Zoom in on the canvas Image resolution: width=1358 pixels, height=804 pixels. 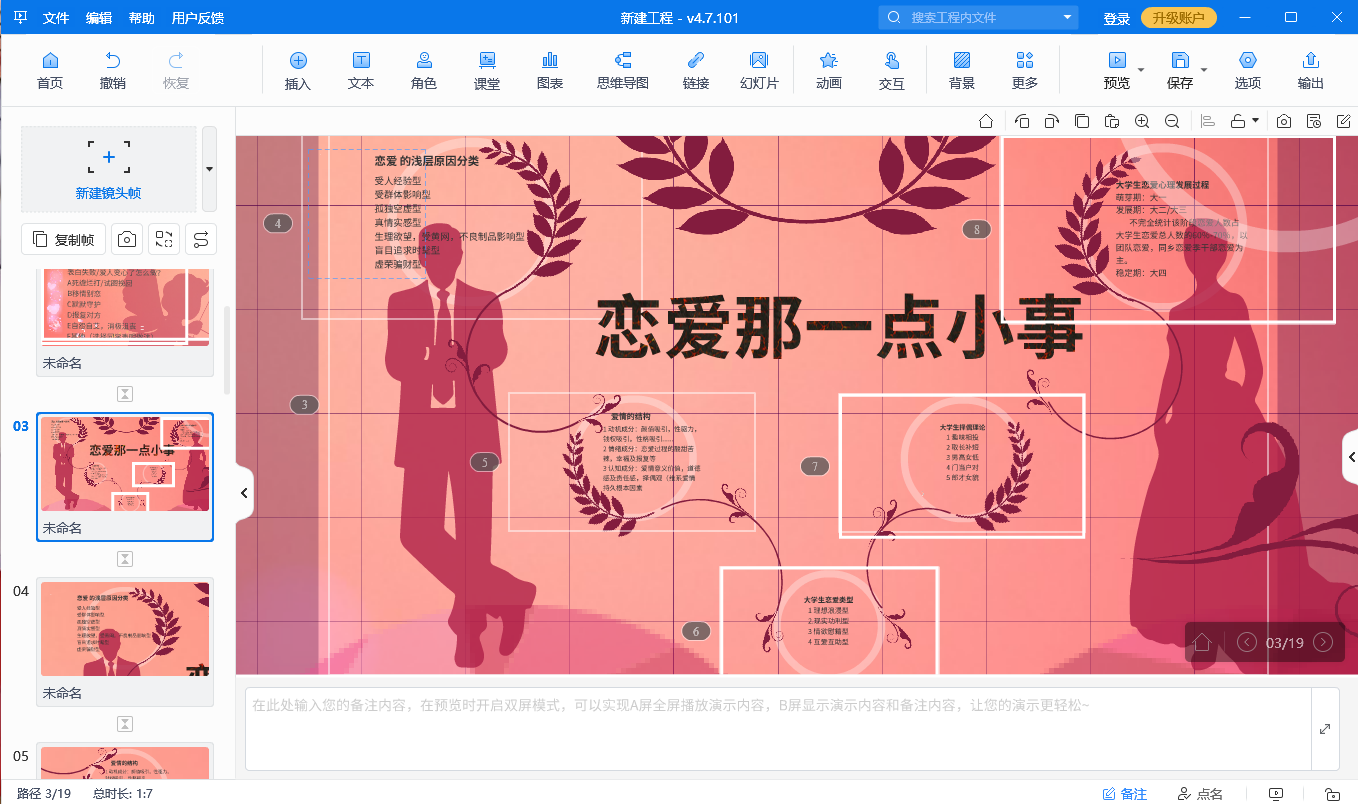point(1142,121)
